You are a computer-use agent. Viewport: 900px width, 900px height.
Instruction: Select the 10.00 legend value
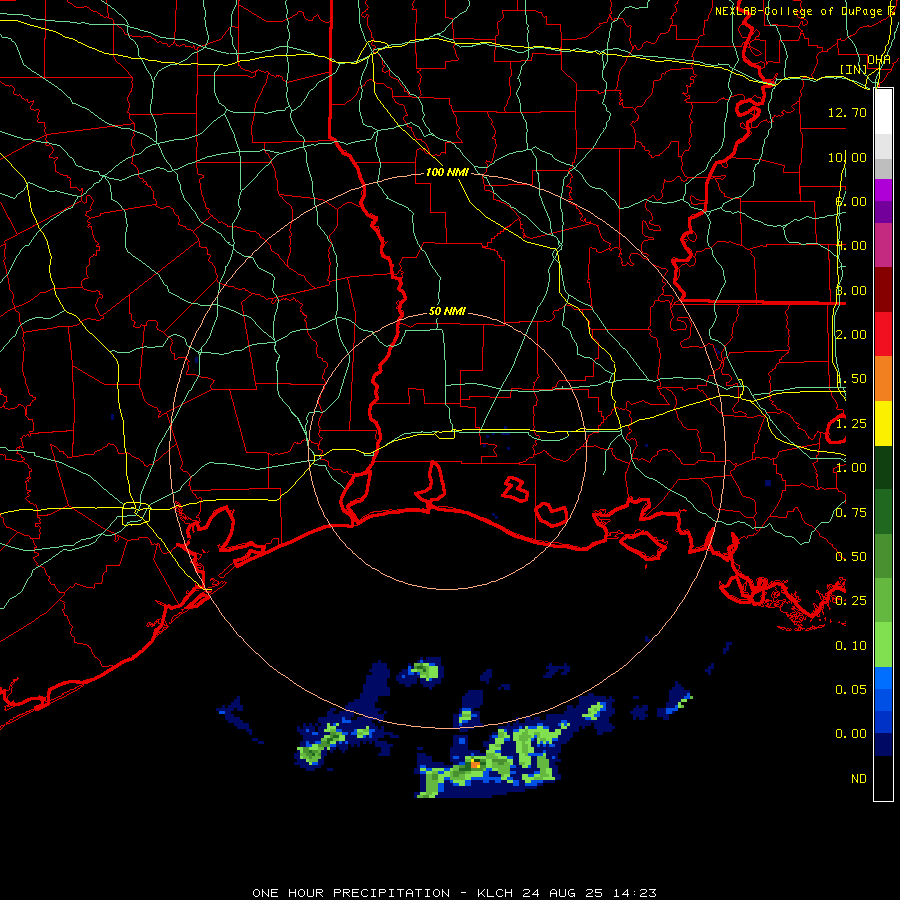847,157
